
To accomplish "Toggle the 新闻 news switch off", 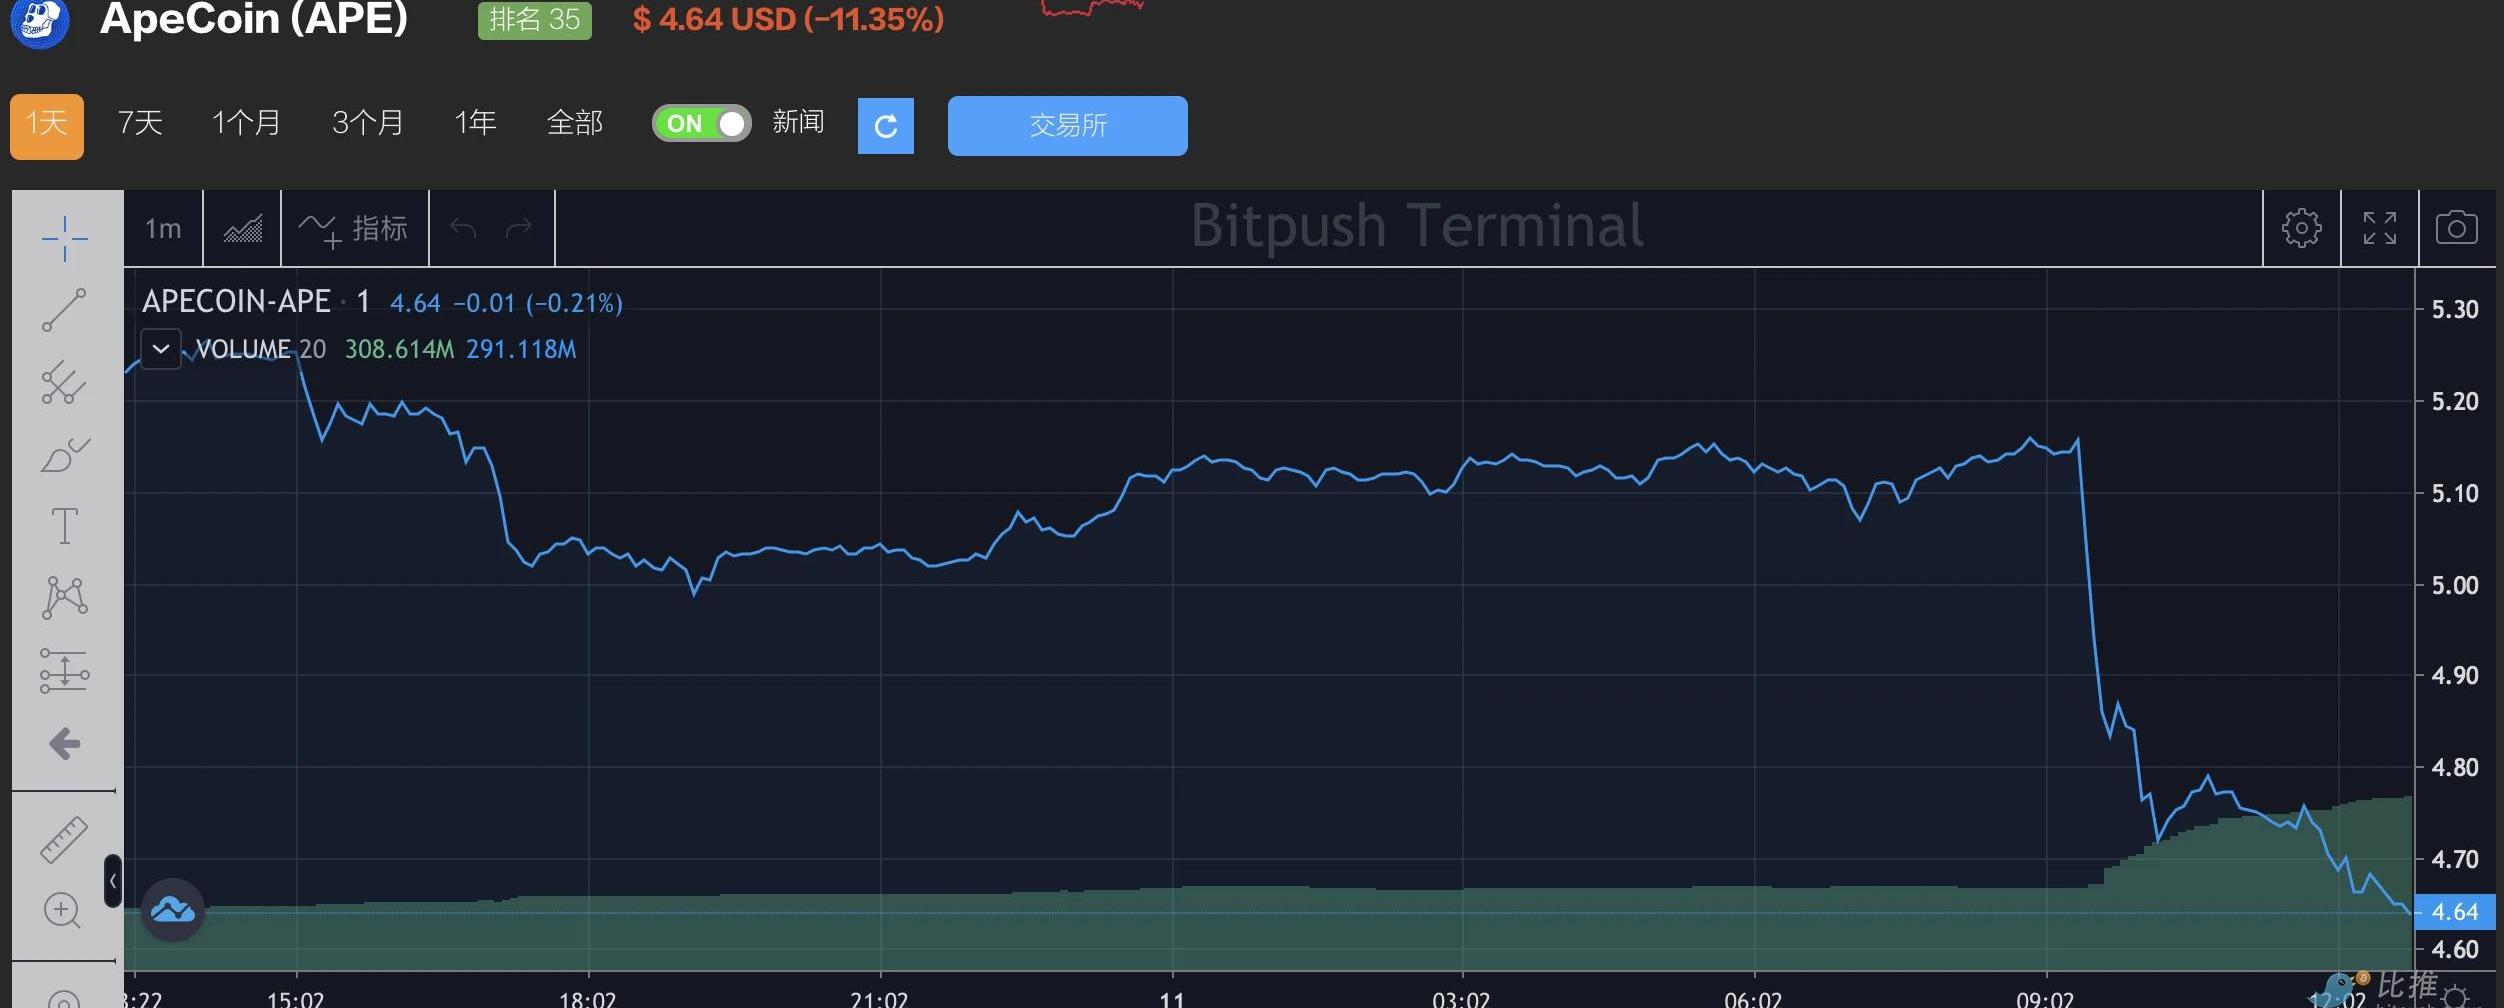I will pos(701,124).
